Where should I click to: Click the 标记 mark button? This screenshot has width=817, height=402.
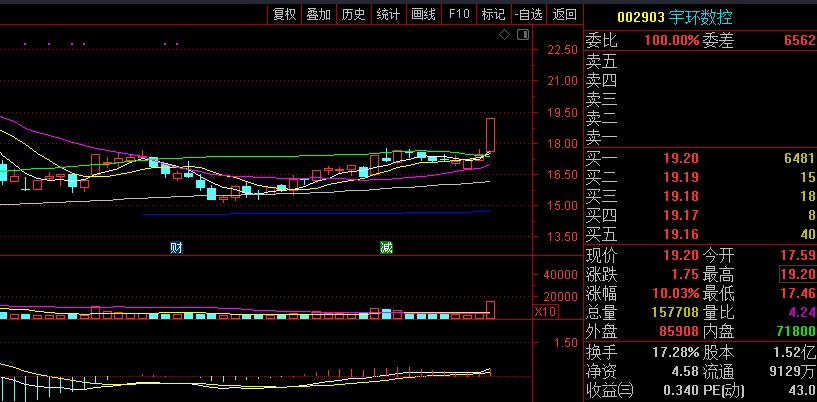pos(493,14)
